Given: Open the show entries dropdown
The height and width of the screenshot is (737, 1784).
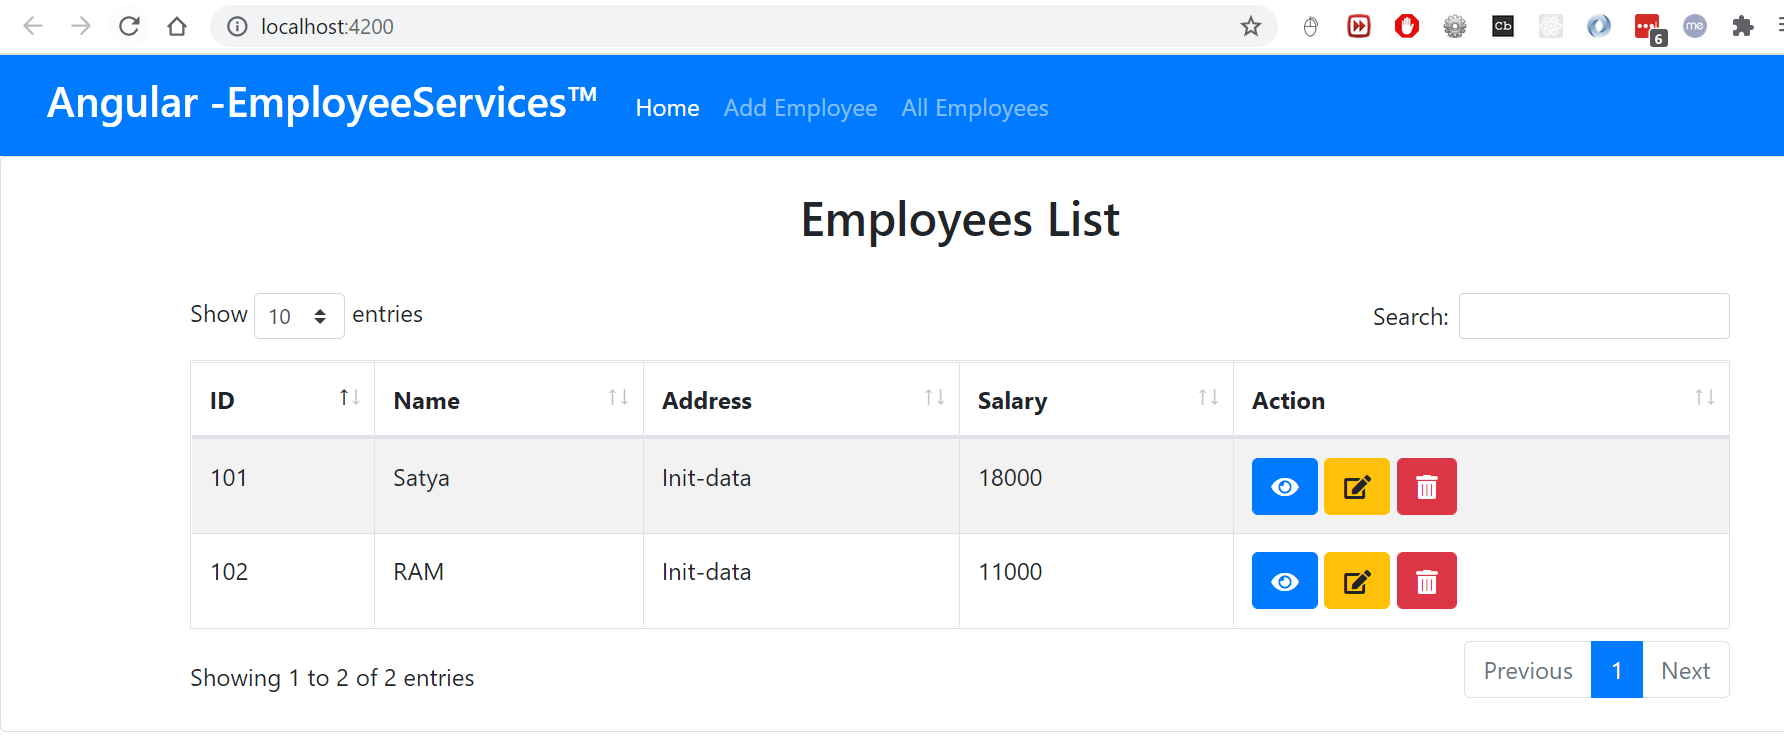Looking at the screenshot, I should tap(299, 316).
